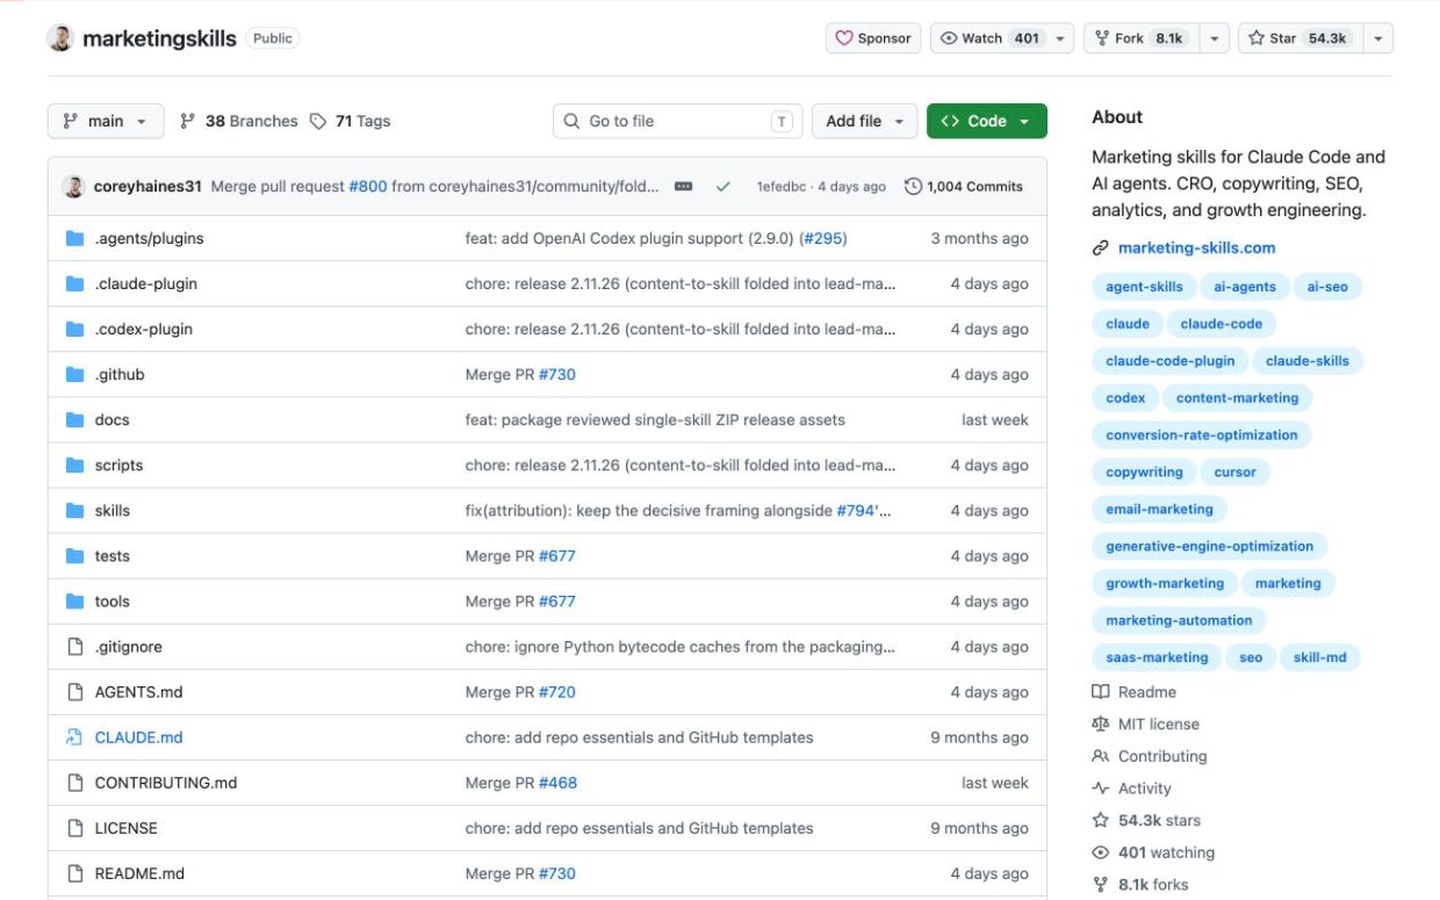This screenshot has width=1440, height=900.
Task: Select the ai-seo topic tag
Action: [x=1327, y=287]
